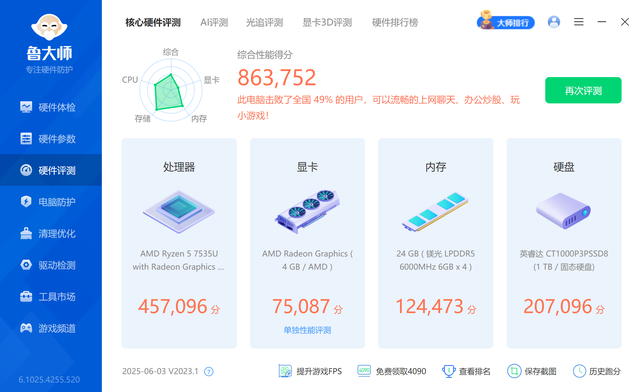640x392 pixels.
Task: Click 提升游戏FPS
Action: tap(310, 371)
